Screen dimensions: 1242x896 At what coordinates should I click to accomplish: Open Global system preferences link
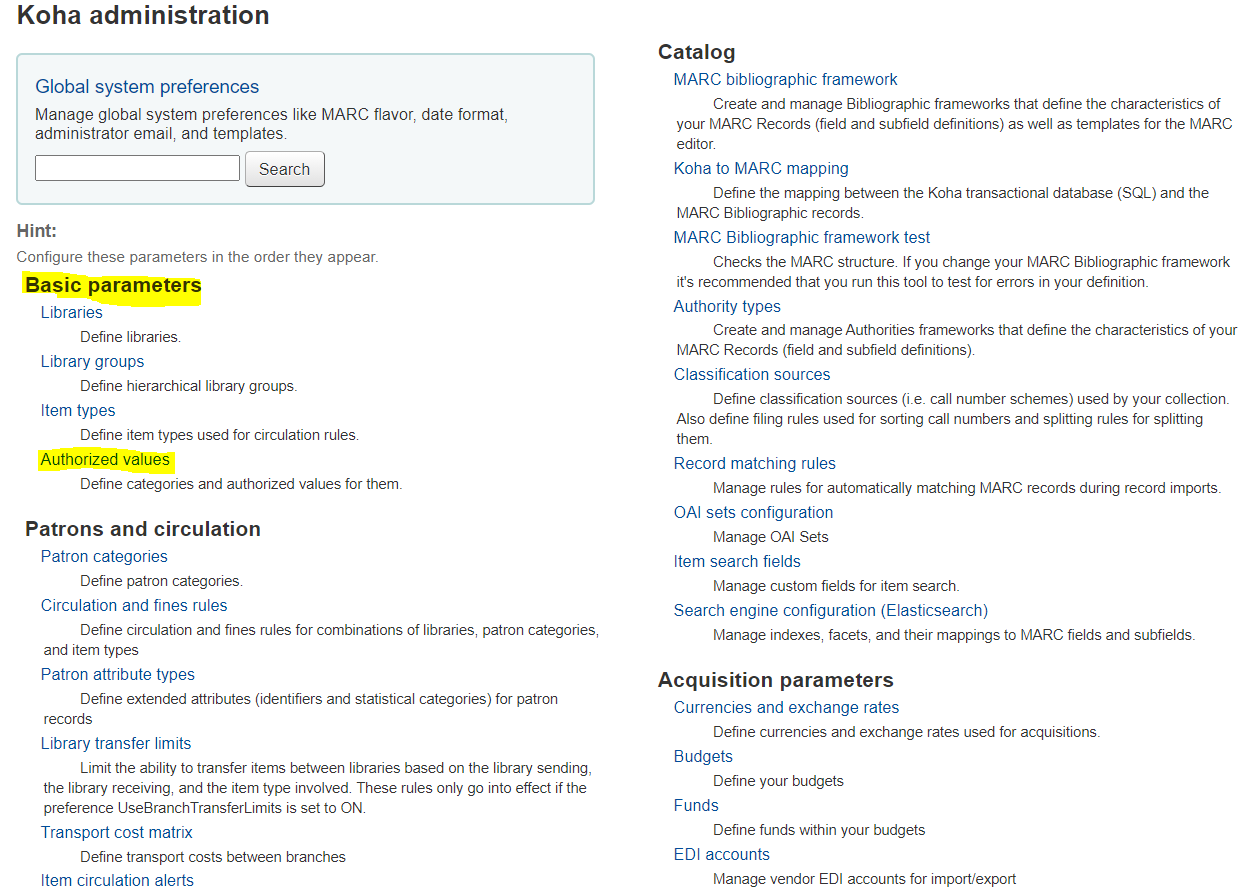click(x=147, y=87)
